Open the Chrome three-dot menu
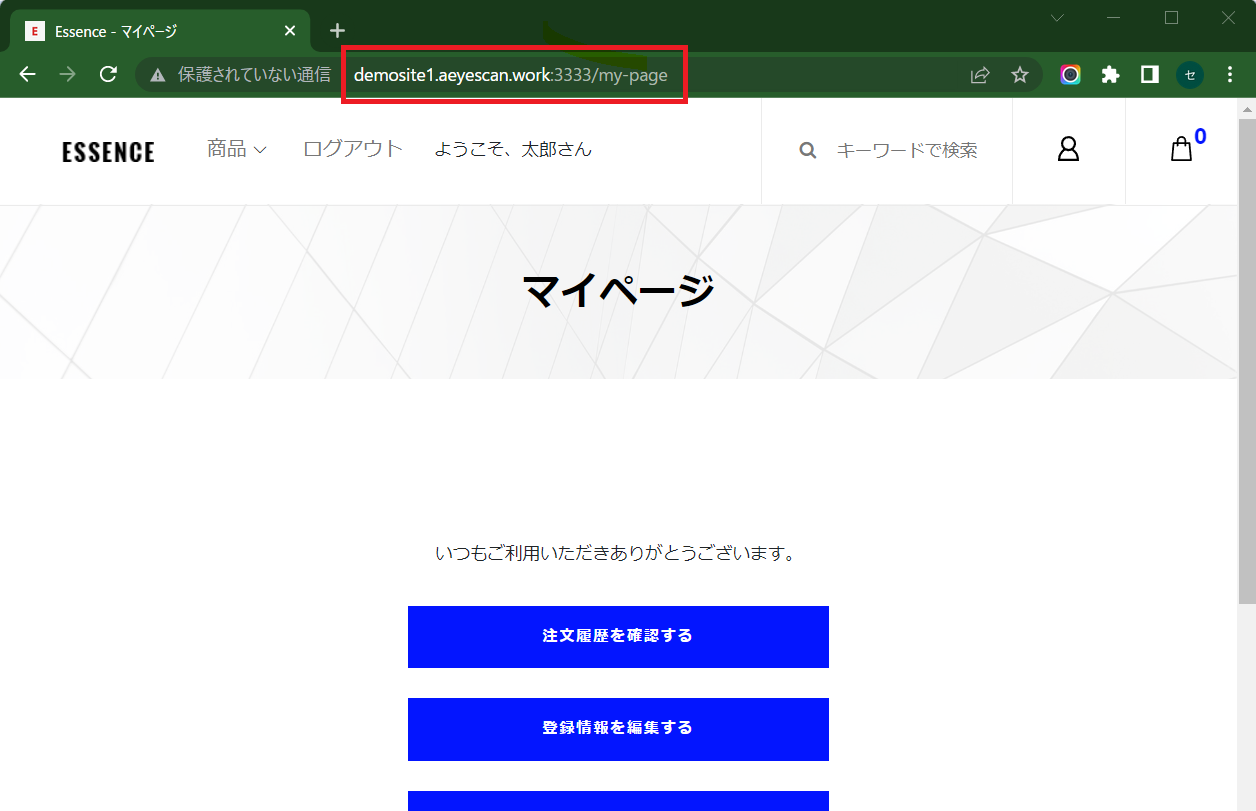The width and height of the screenshot is (1256, 811). 1231,75
